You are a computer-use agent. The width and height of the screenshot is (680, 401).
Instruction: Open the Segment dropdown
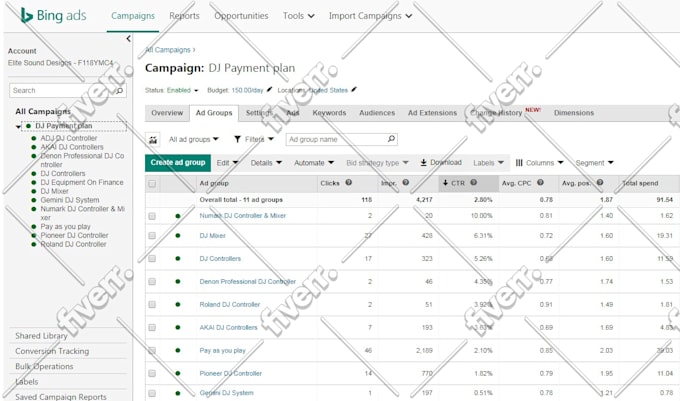pyautogui.click(x=594, y=163)
